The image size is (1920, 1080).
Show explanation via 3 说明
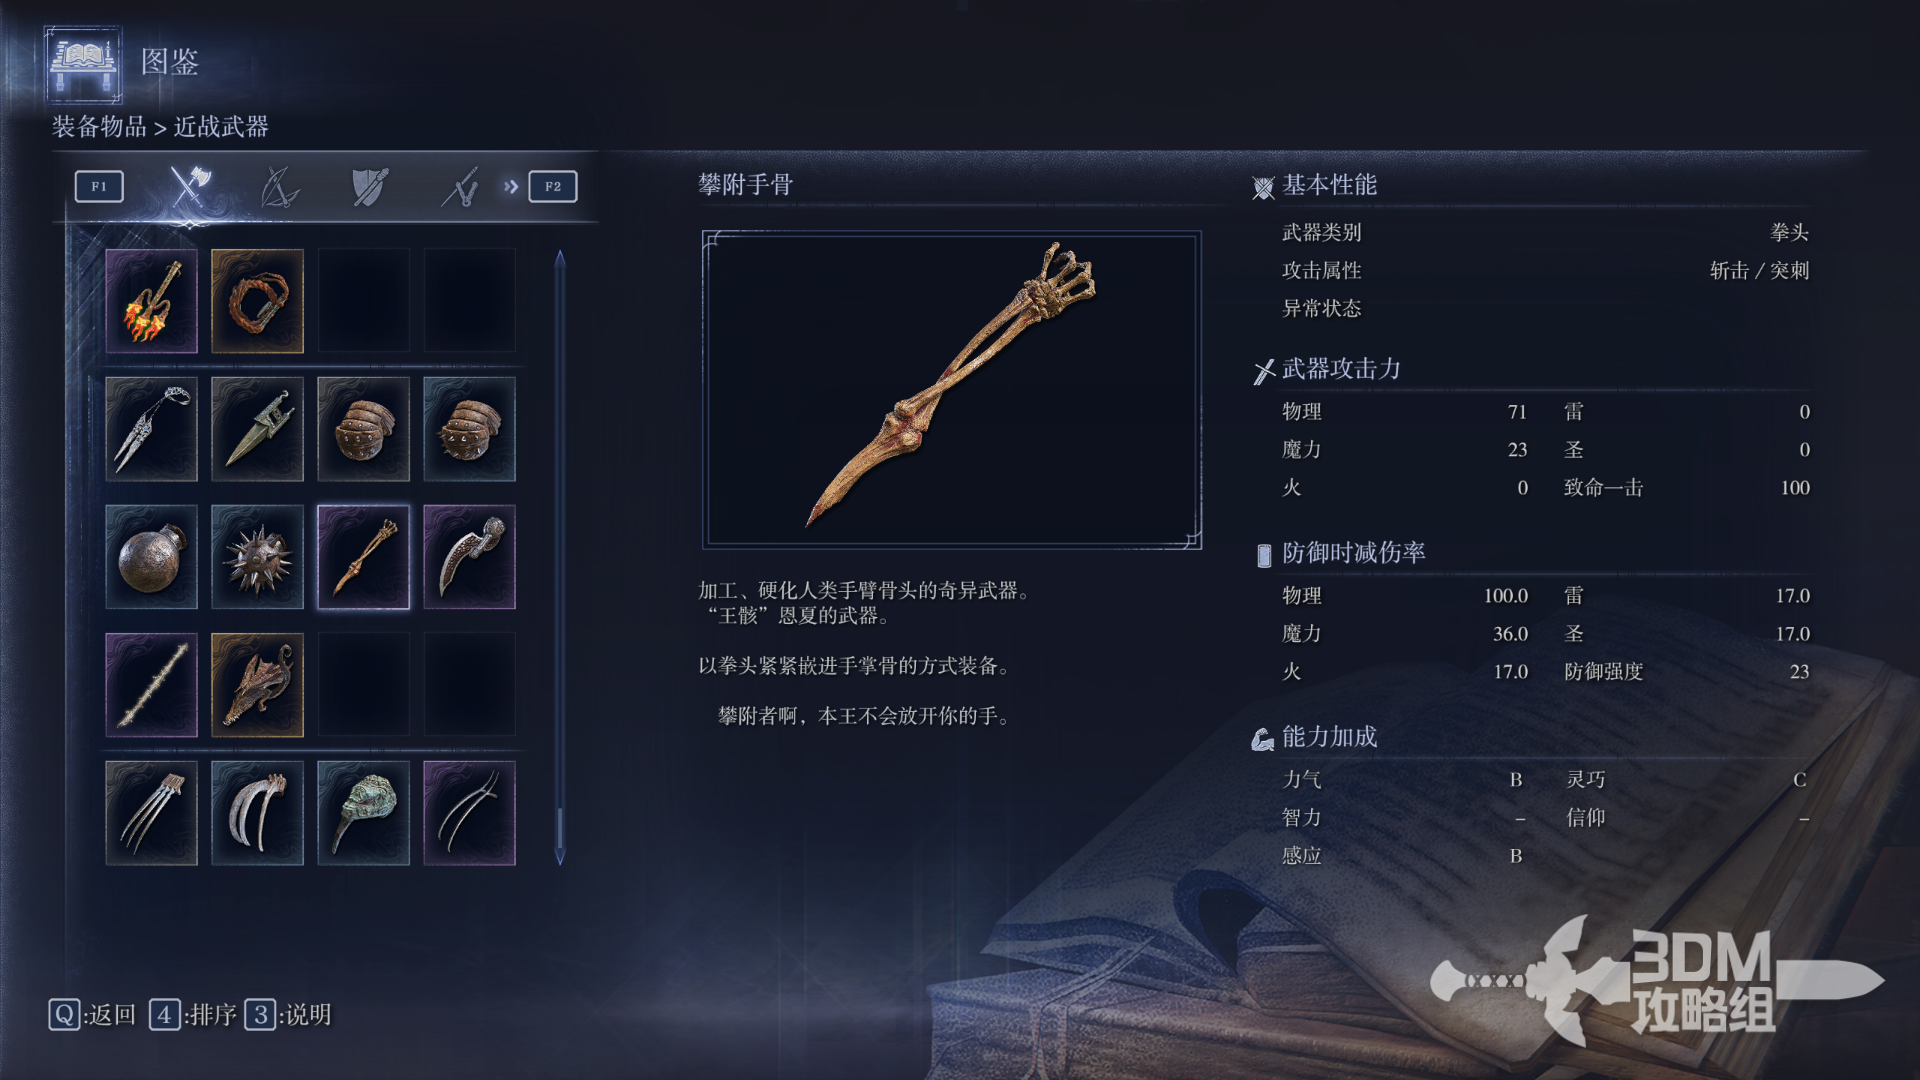coord(288,1015)
